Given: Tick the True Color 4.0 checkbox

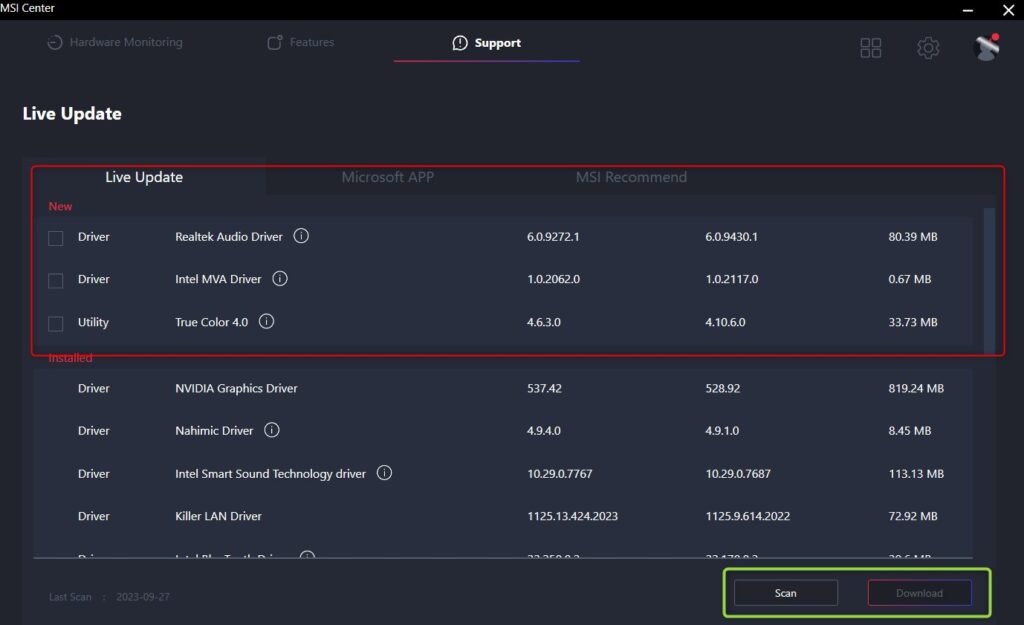Looking at the screenshot, I should click(56, 323).
